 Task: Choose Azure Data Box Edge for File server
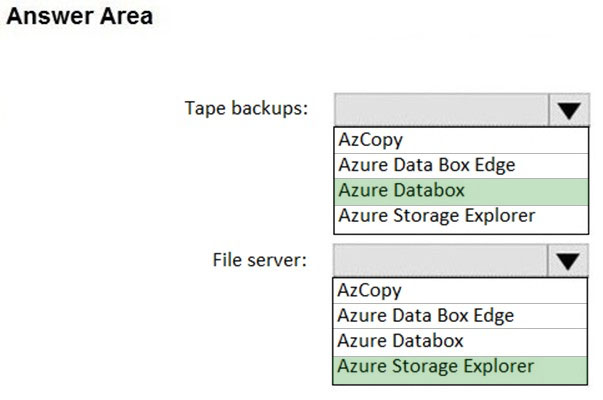click(x=460, y=316)
